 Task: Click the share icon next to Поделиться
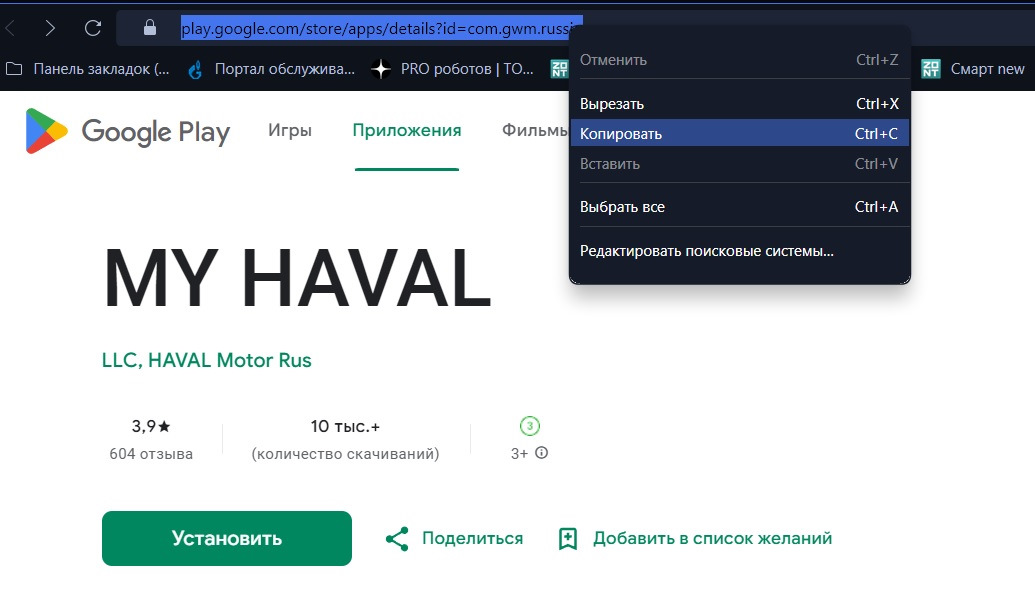tap(397, 538)
